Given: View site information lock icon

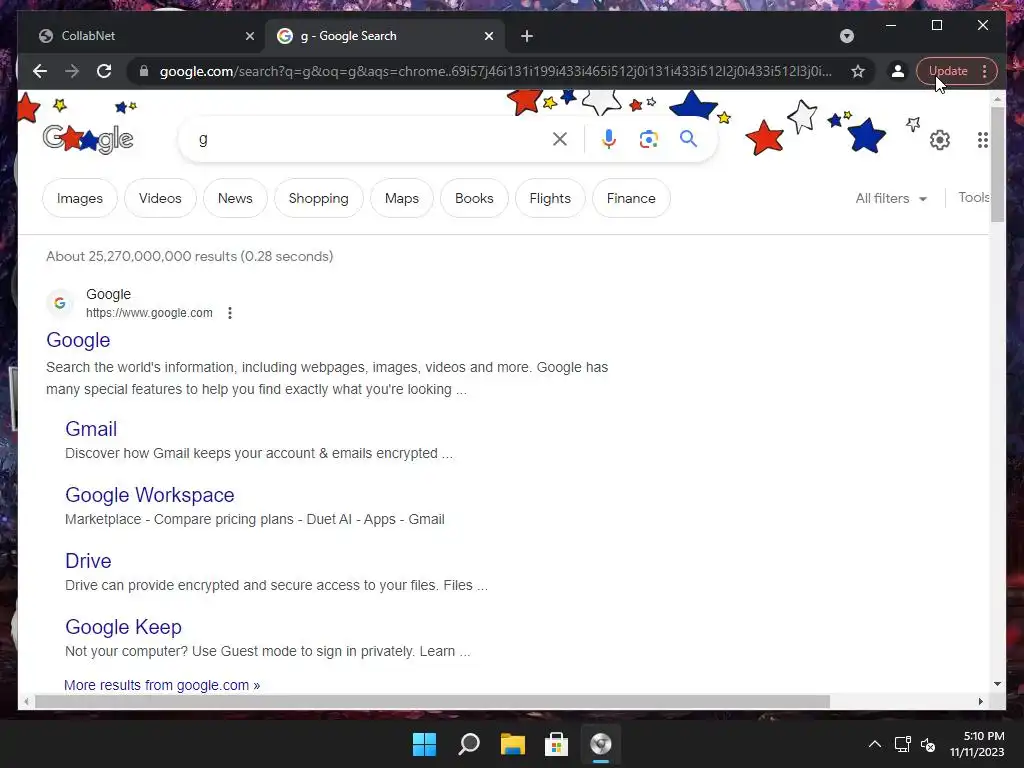Looking at the screenshot, I should point(144,71).
